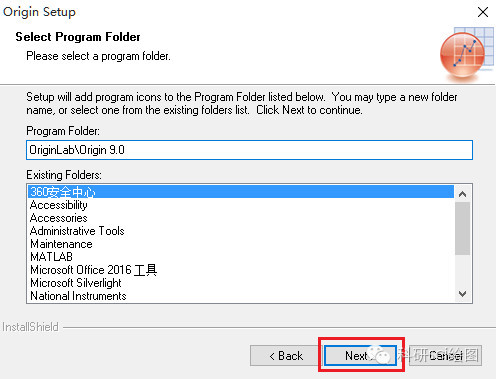Close the Origin Setup window
This screenshot has width=496, height=379.
[483, 12]
